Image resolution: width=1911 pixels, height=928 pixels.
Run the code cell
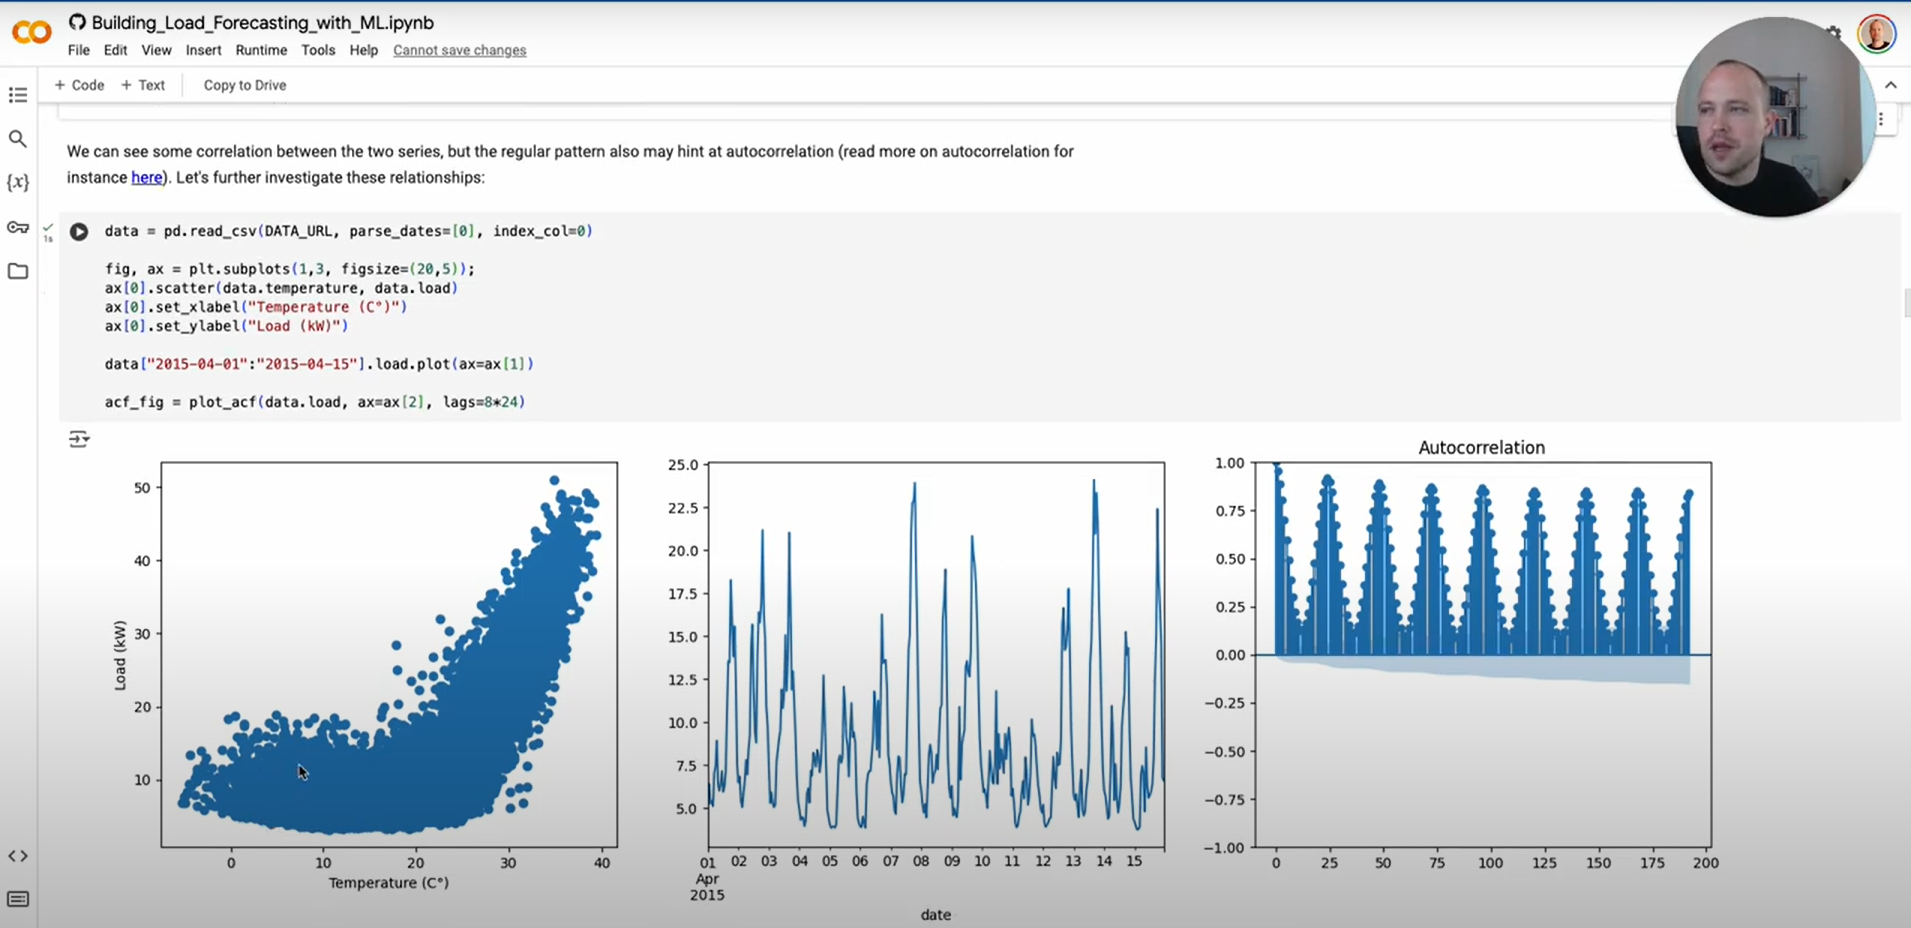pos(79,232)
